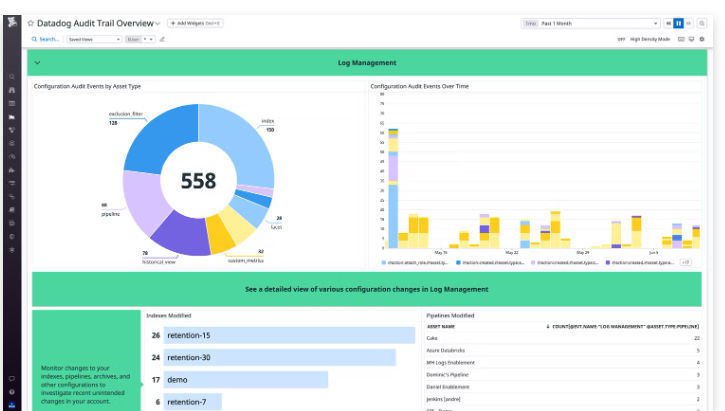Step the time frame backward
The width and height of the screenshot is (725, 411).
point(668,23)
